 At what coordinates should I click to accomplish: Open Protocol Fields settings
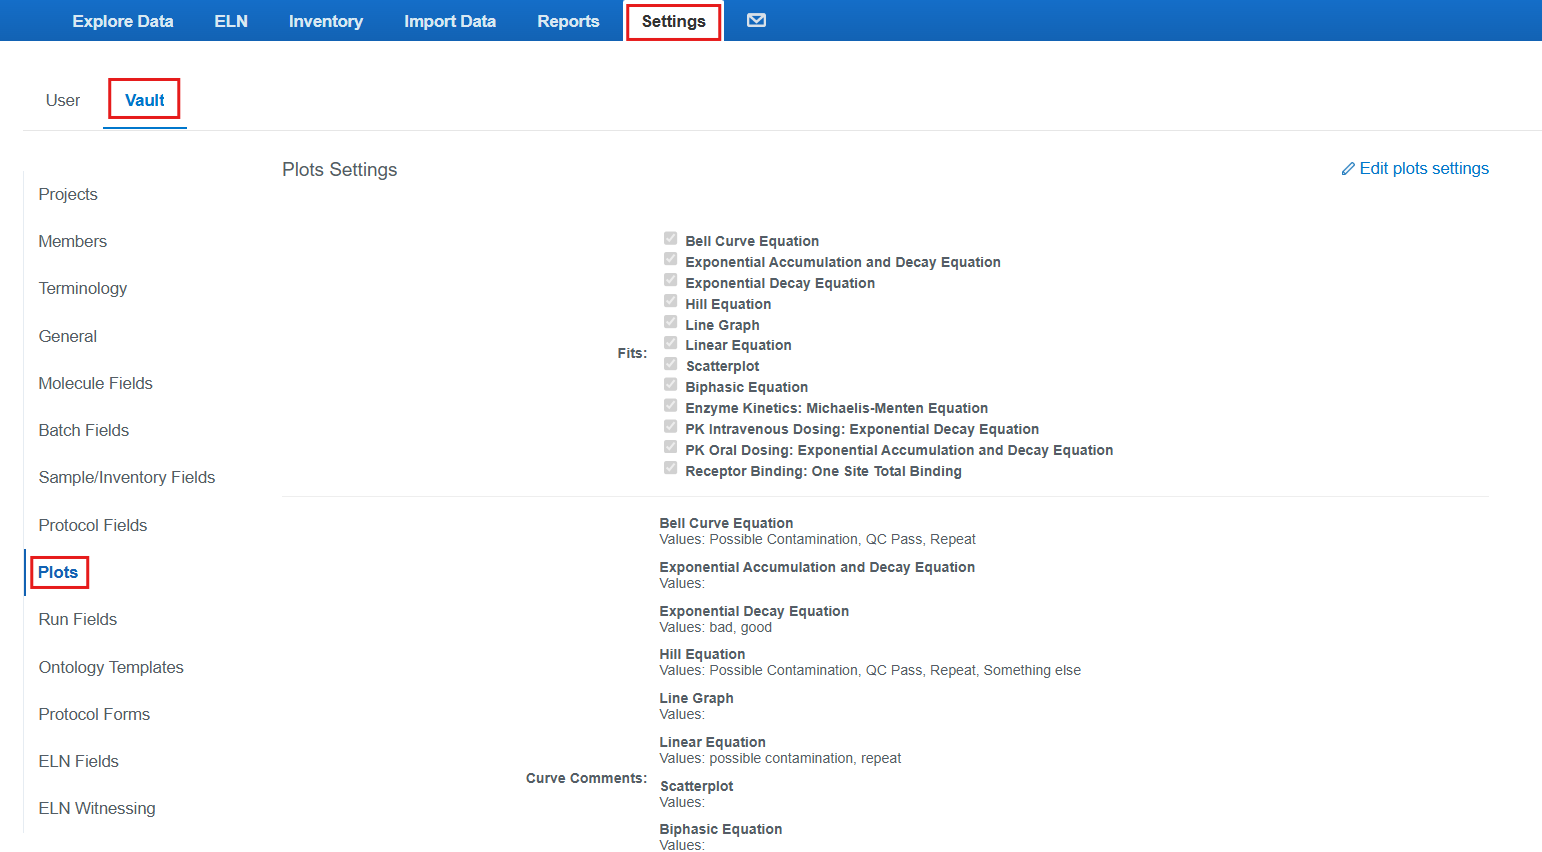(93, 525)
